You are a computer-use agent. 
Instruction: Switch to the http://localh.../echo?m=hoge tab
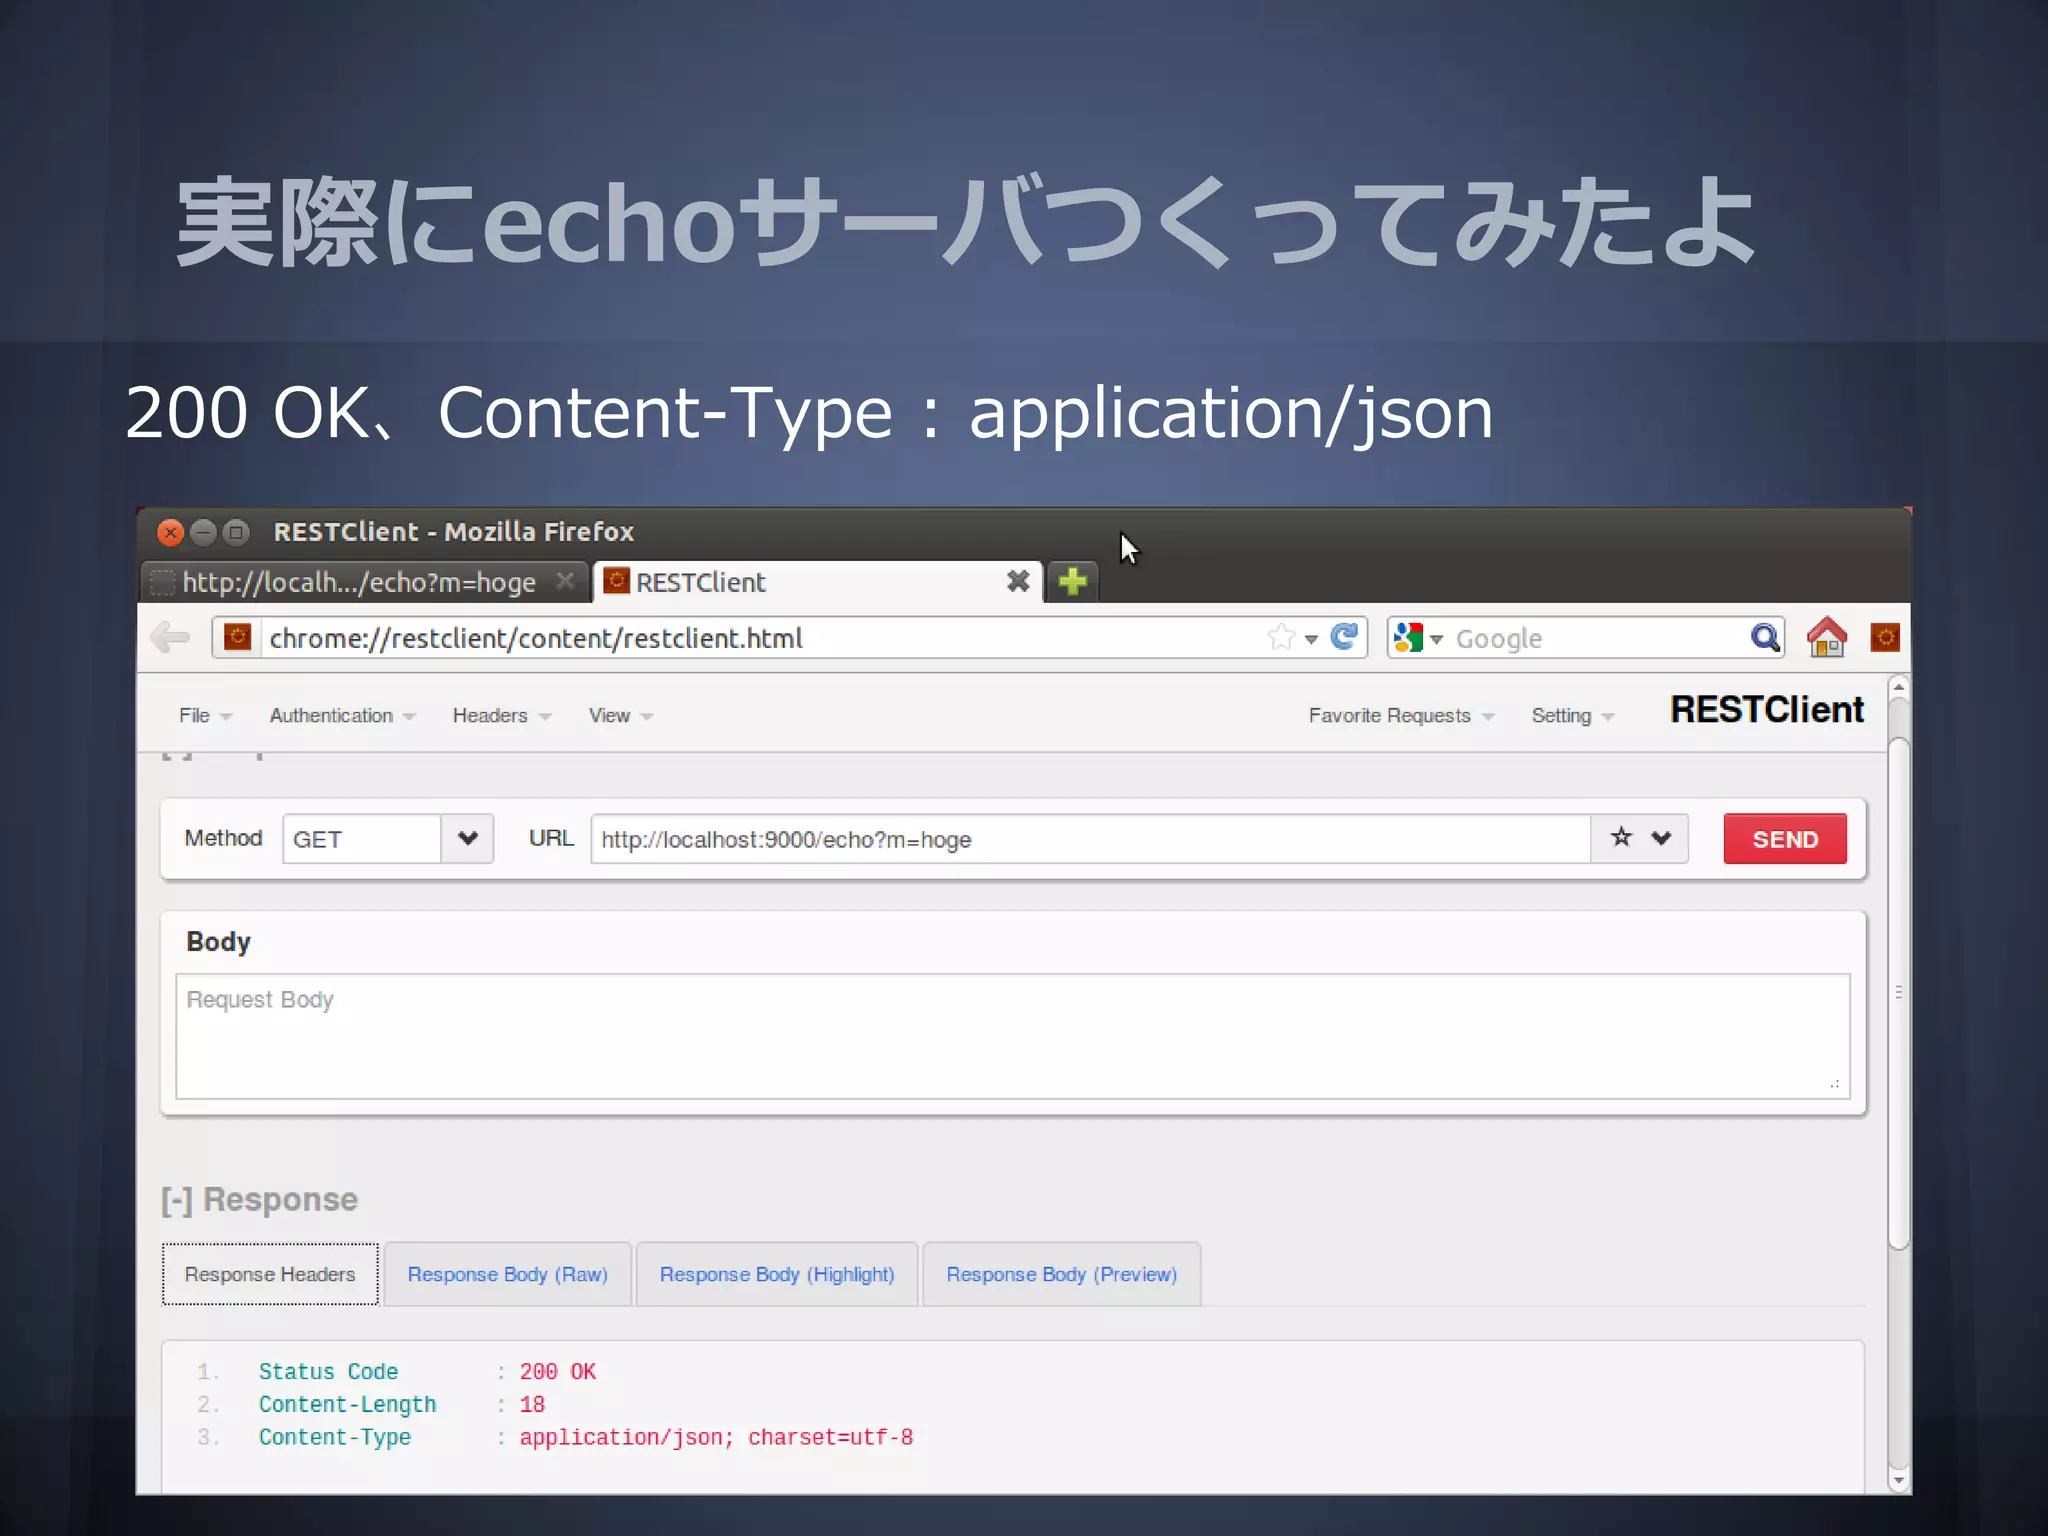(x=364, y=582)
